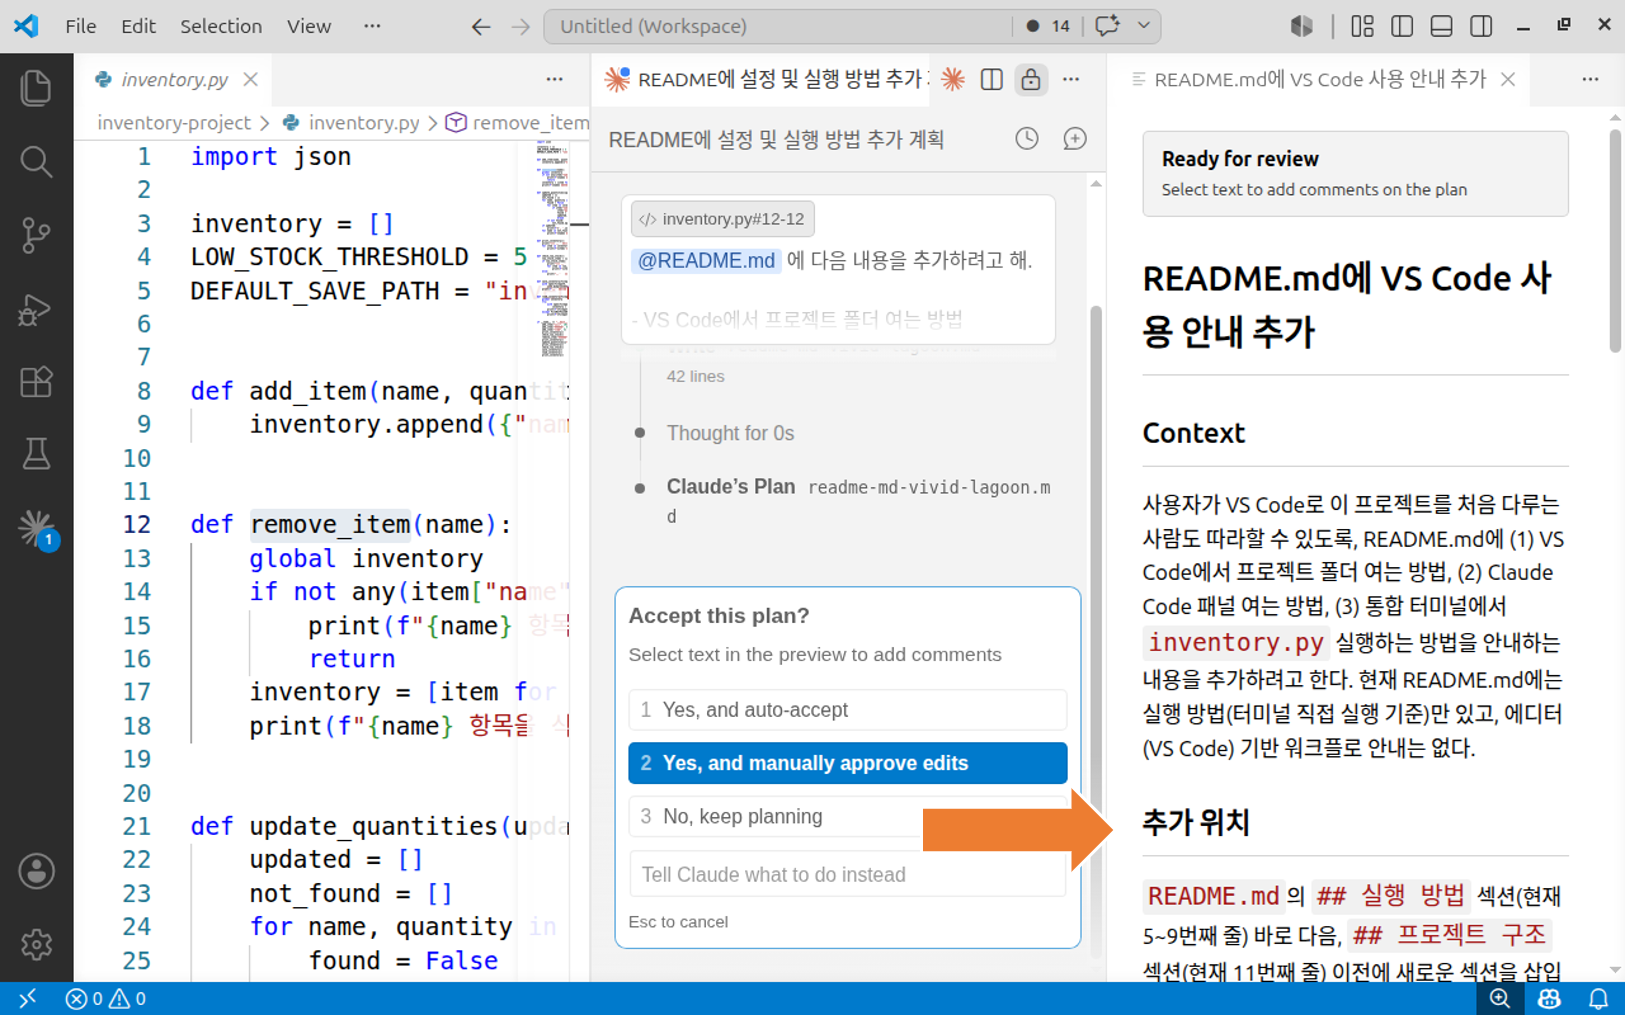
Task: Open the Run and Debug view
Action: 36,309
